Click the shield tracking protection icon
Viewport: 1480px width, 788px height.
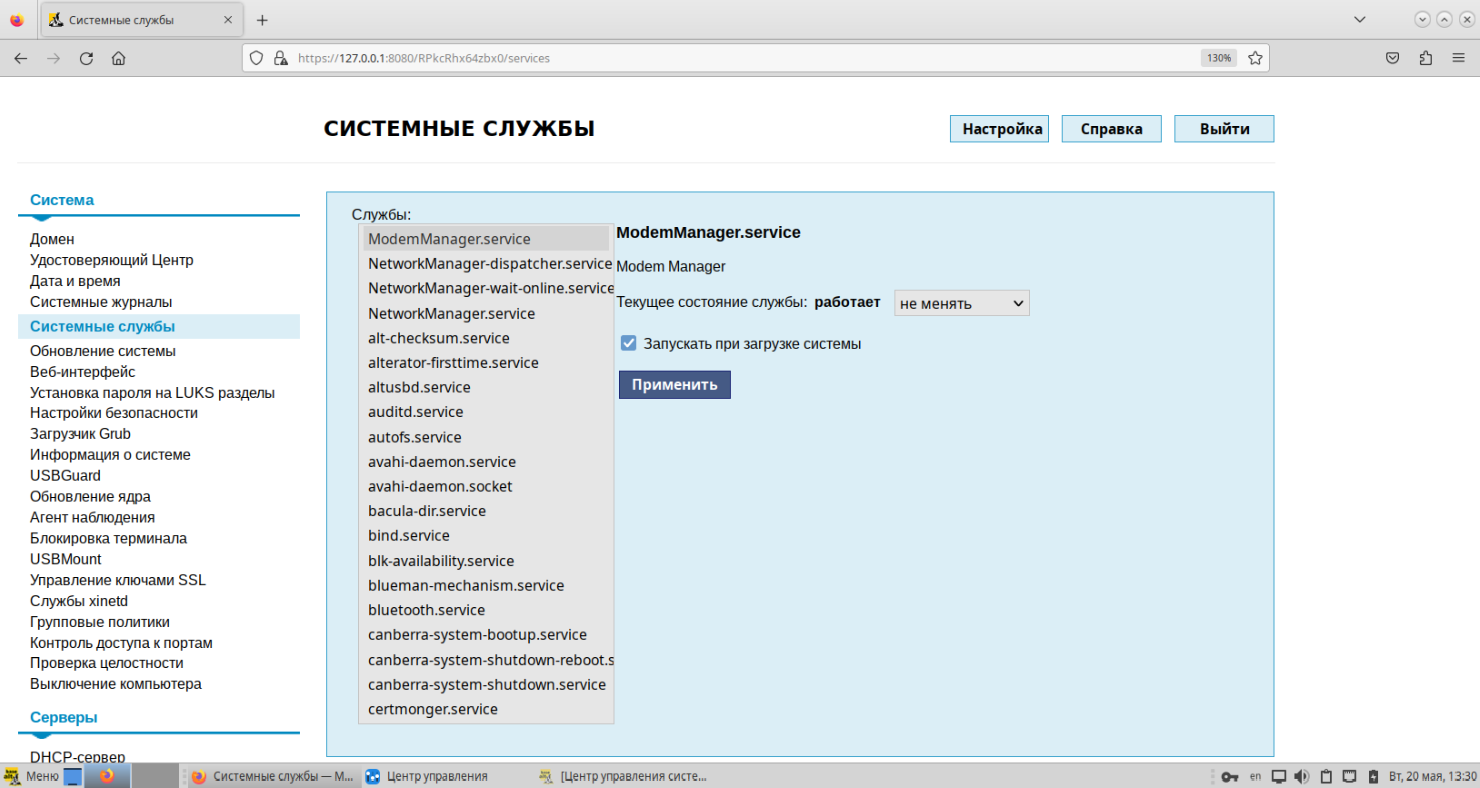(256, 58)
